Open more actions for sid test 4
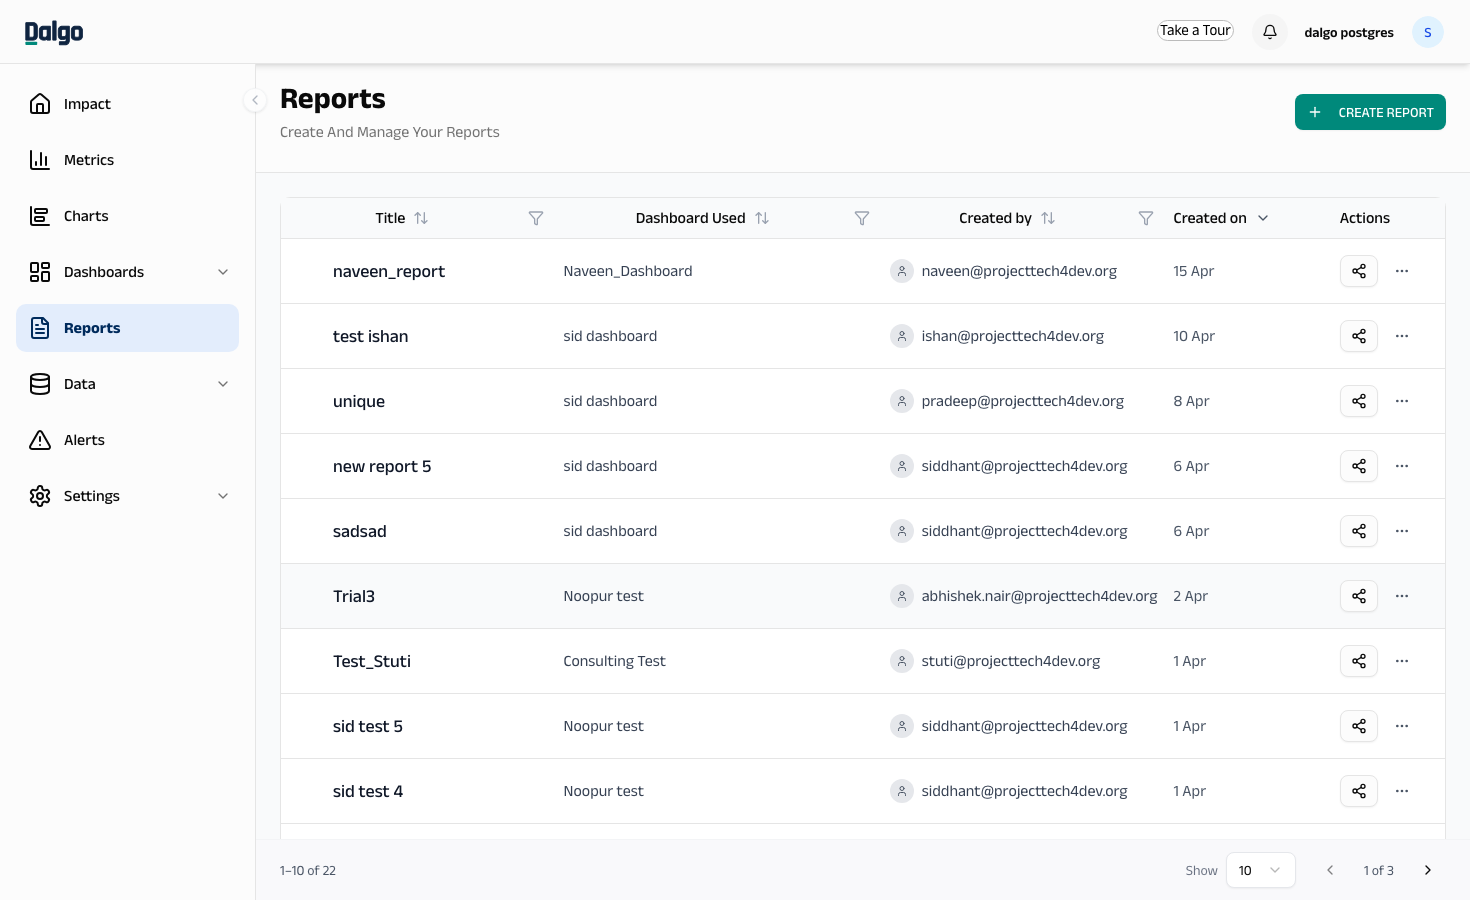This screenshot has width=1470, height=900. (1402, 791)
